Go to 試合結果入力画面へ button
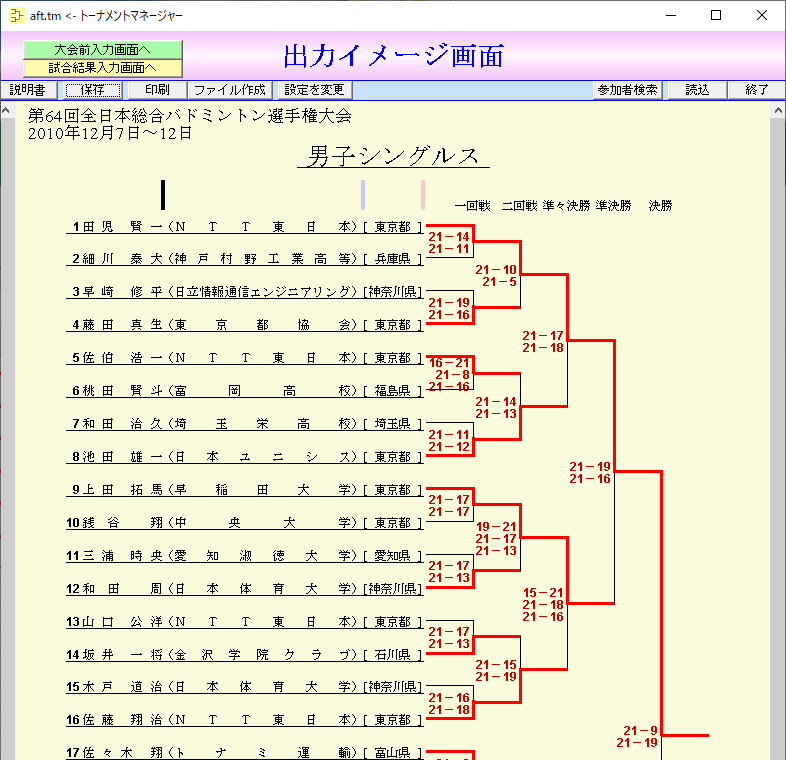Image resolution: width=786 pixels, height=760 pixels. (x=102, y=68)
